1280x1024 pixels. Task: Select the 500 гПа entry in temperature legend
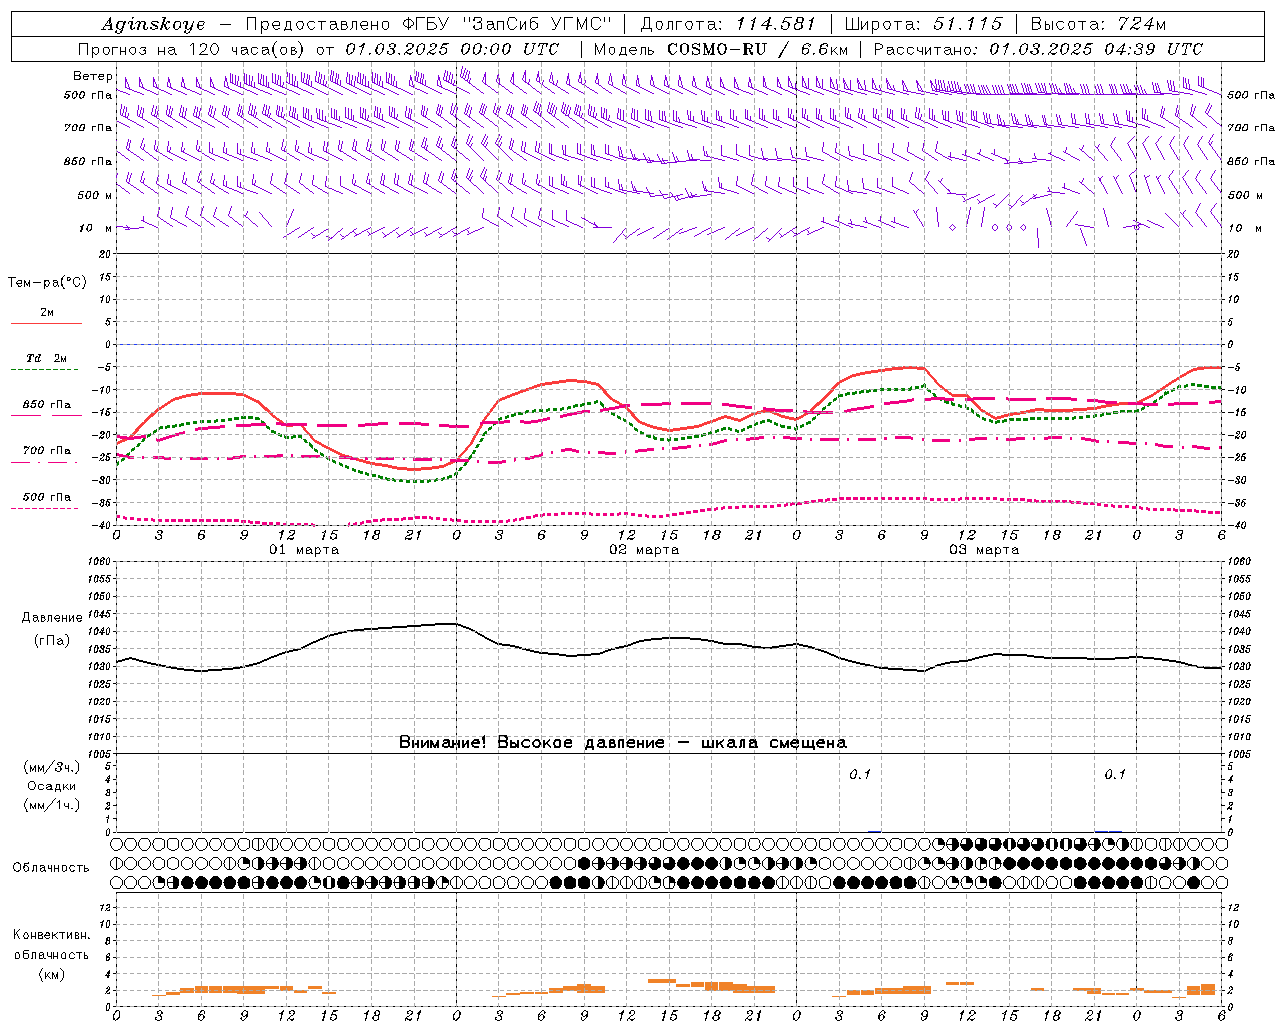(47, 497)
